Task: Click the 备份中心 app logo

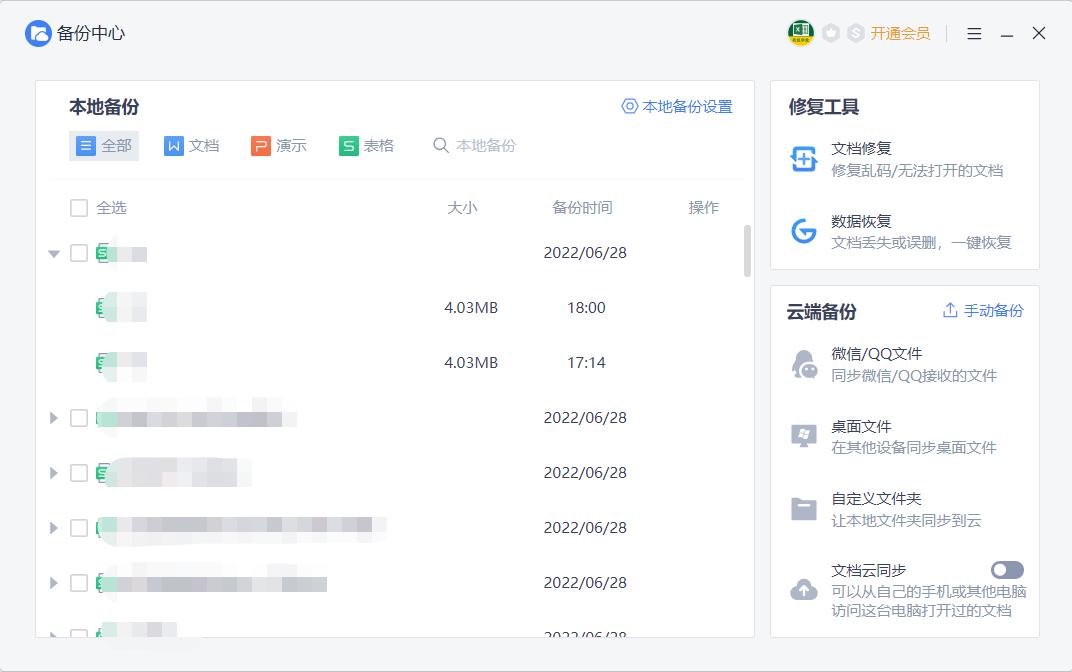Action: pos(36,32)
